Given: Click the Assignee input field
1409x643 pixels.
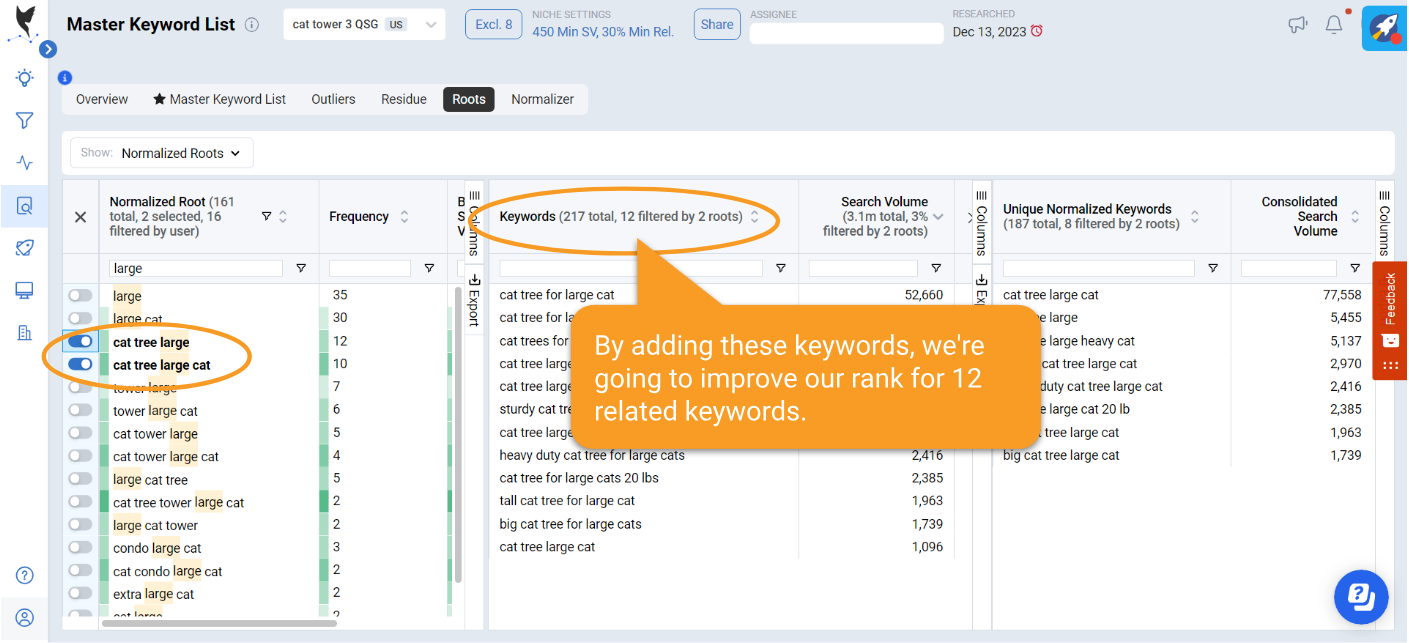Looking at the screenshot, I should point(846,34).
